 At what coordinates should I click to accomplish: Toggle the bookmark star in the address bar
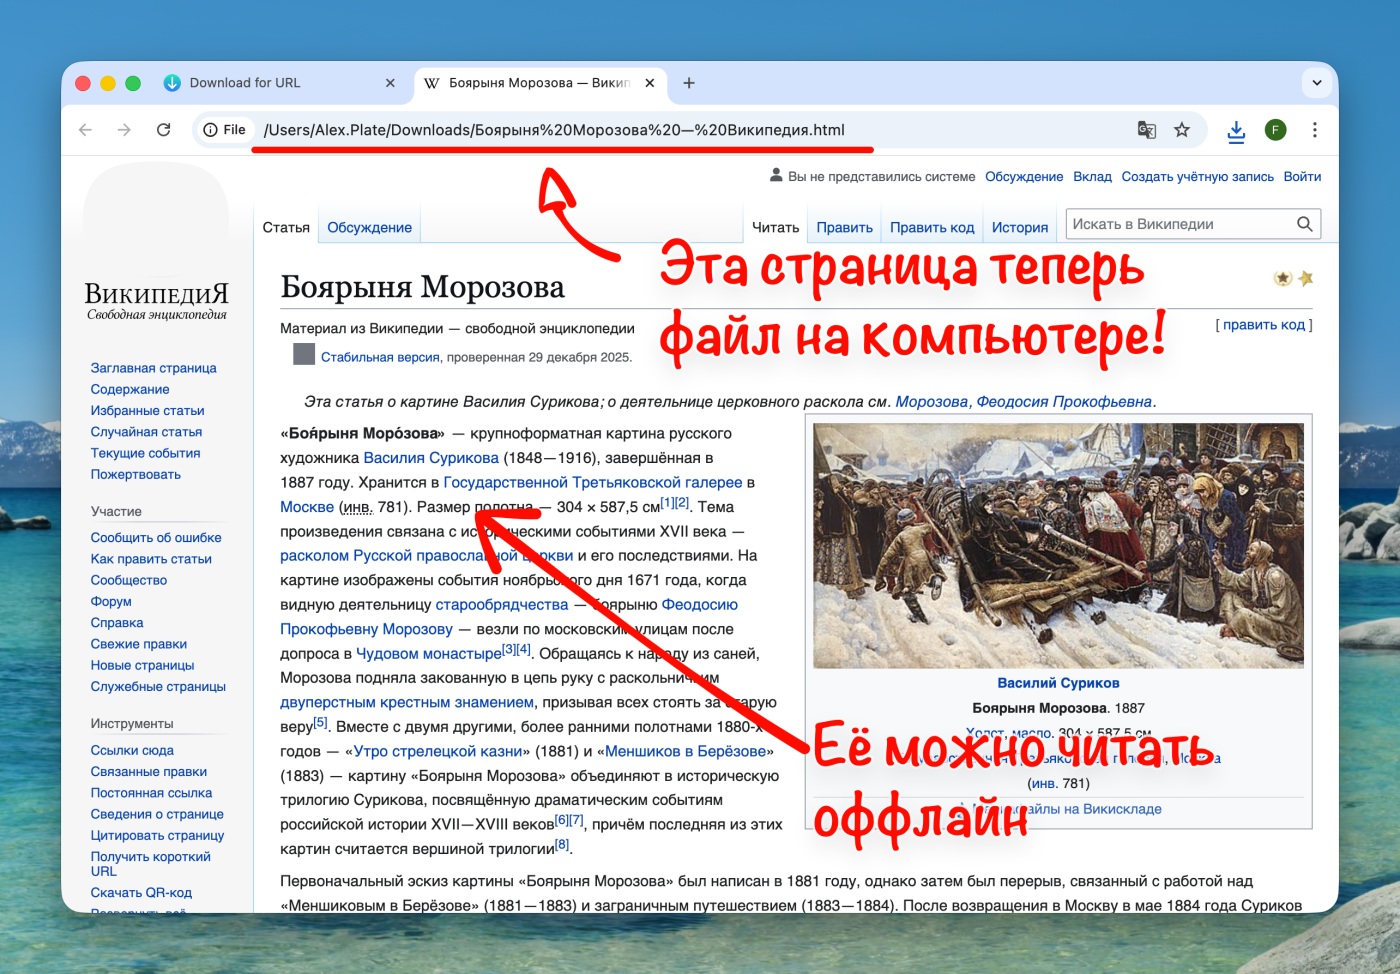coord(1182,130)
